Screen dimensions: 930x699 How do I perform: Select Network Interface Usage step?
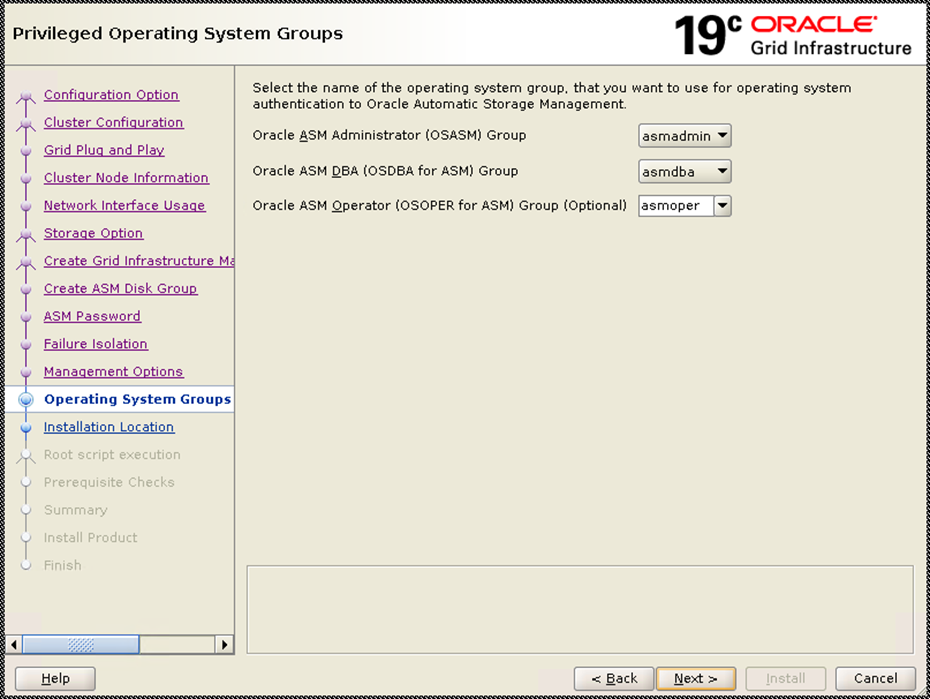pos(124,206)
